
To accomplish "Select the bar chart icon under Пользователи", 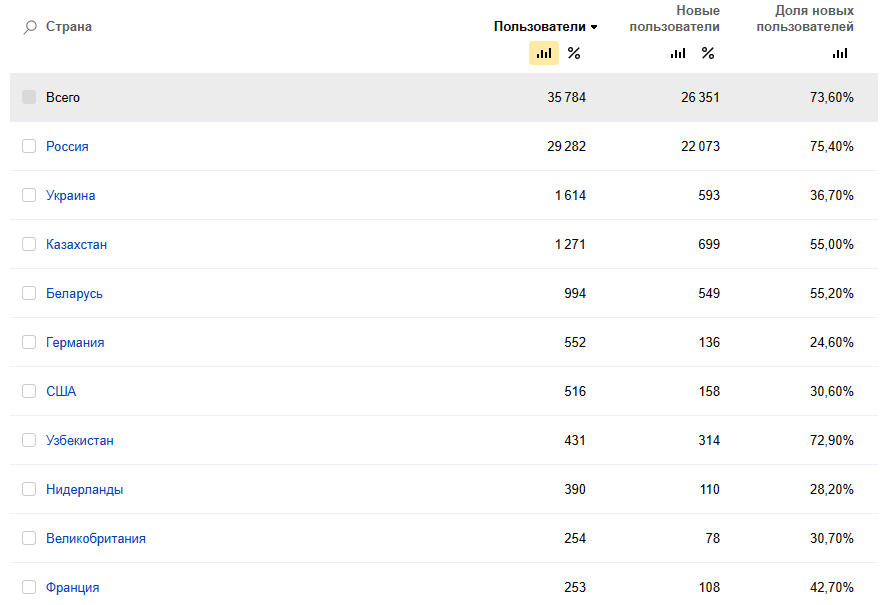I will pos(544,53).
